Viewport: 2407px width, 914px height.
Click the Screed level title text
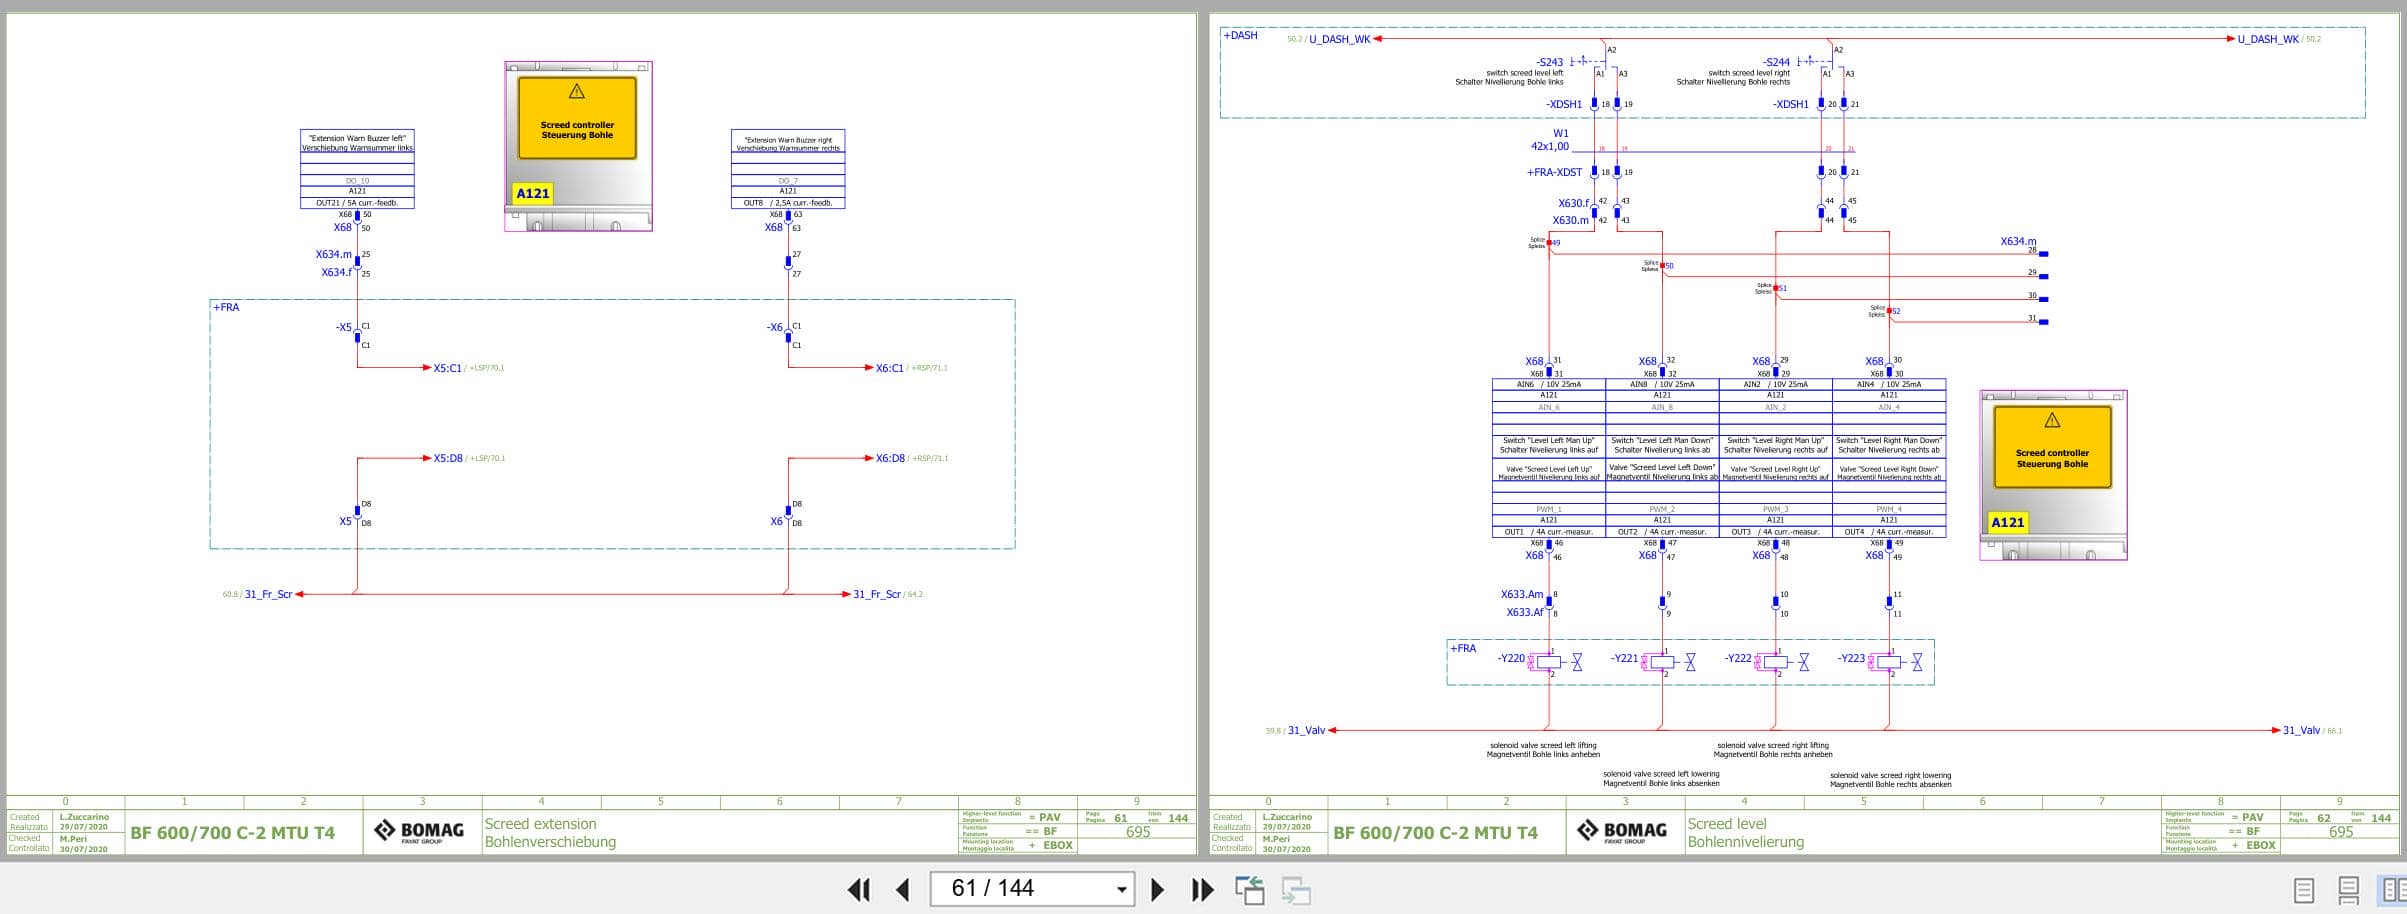tap(1727, 824)
